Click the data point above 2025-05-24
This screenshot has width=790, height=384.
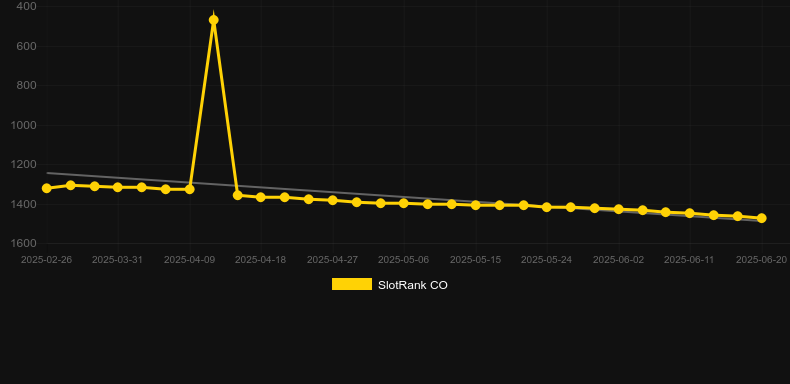(547, 207)
